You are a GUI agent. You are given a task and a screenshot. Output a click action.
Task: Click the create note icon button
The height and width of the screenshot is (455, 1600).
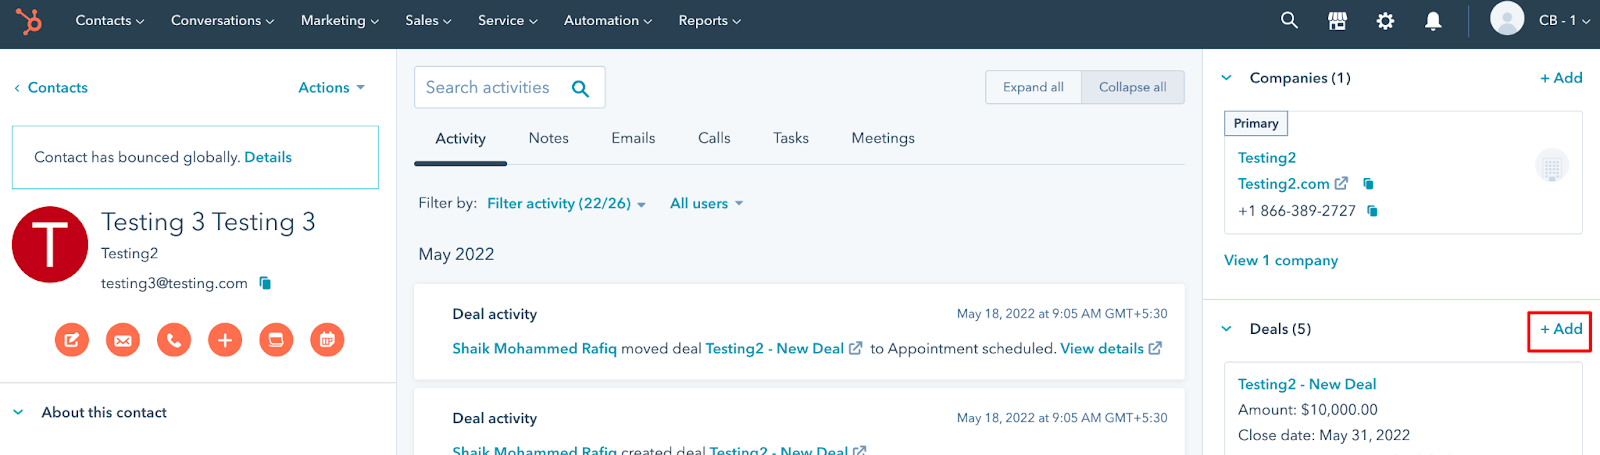point(72,340)
